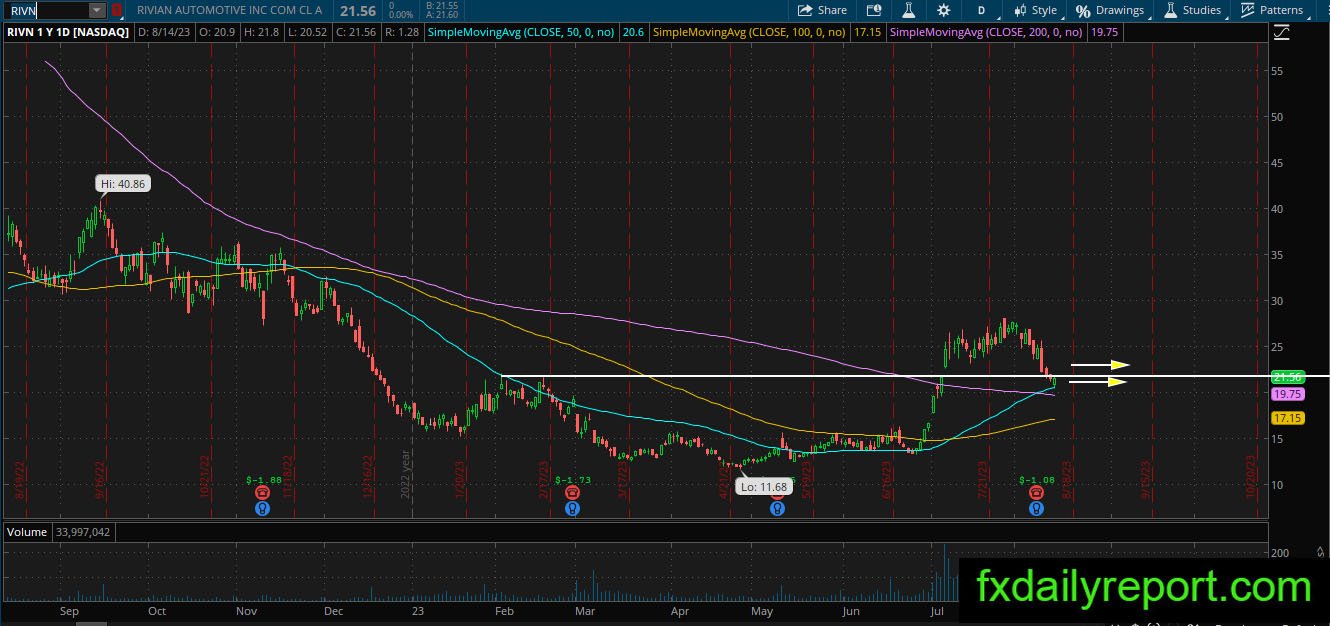Open the Drawings menu
This screenshot has height=626, width=1330.
[1110, 10]
